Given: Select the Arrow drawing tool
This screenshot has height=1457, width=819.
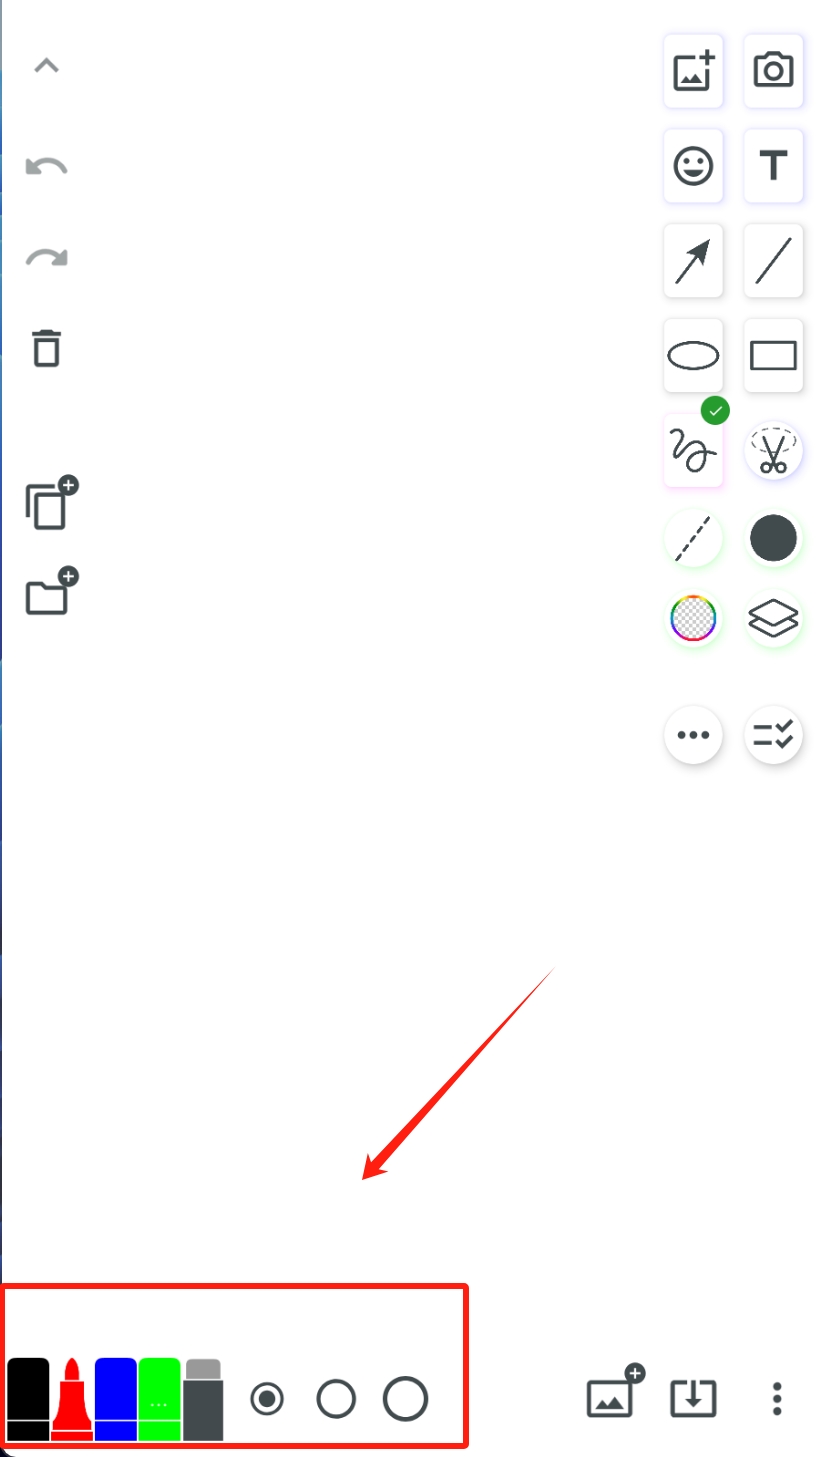Looking at the screenshot, I should click(693, 261).
